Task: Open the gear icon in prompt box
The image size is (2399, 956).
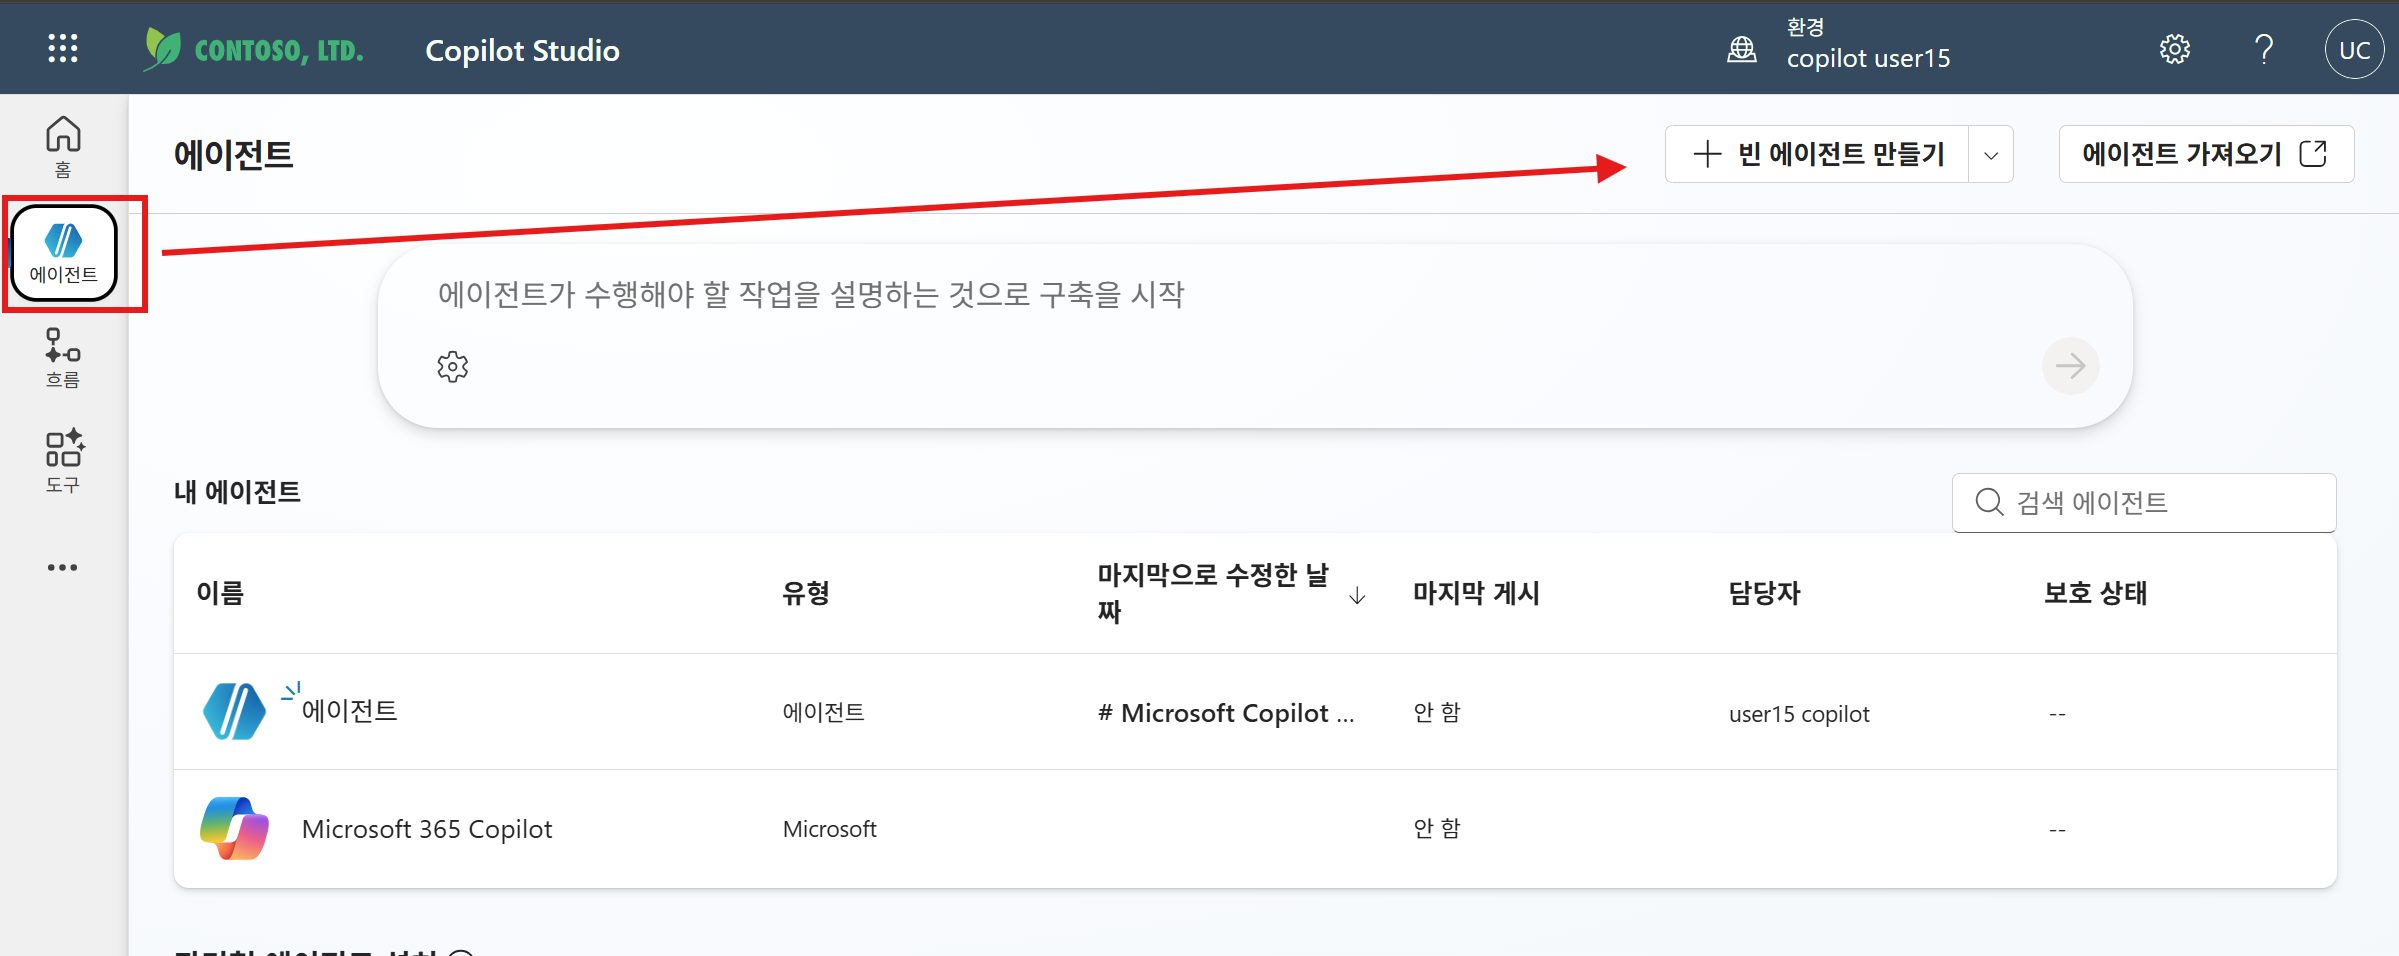Action: click(453, 366)
